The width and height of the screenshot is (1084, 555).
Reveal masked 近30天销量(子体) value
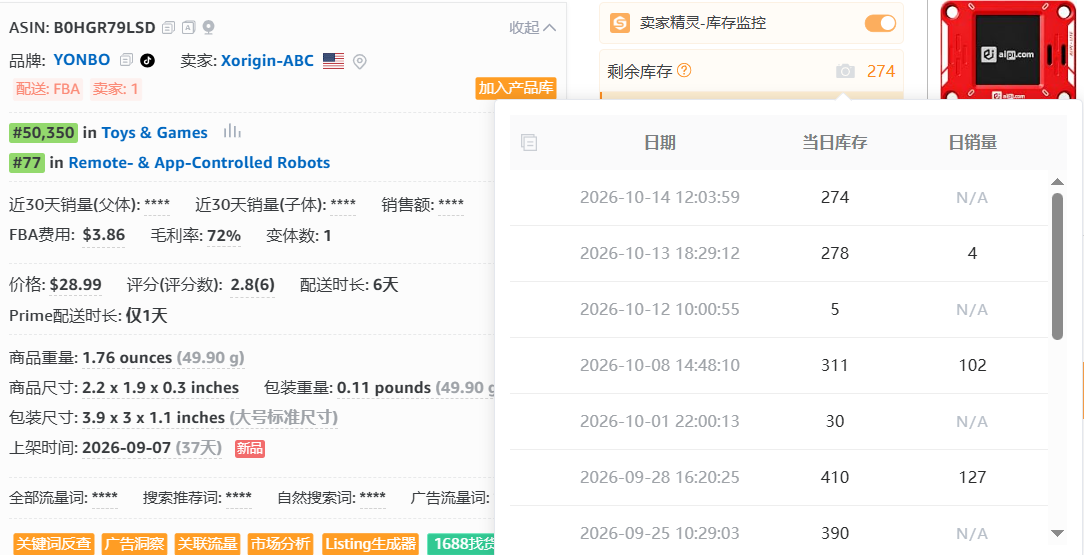(x=343, y=205)
